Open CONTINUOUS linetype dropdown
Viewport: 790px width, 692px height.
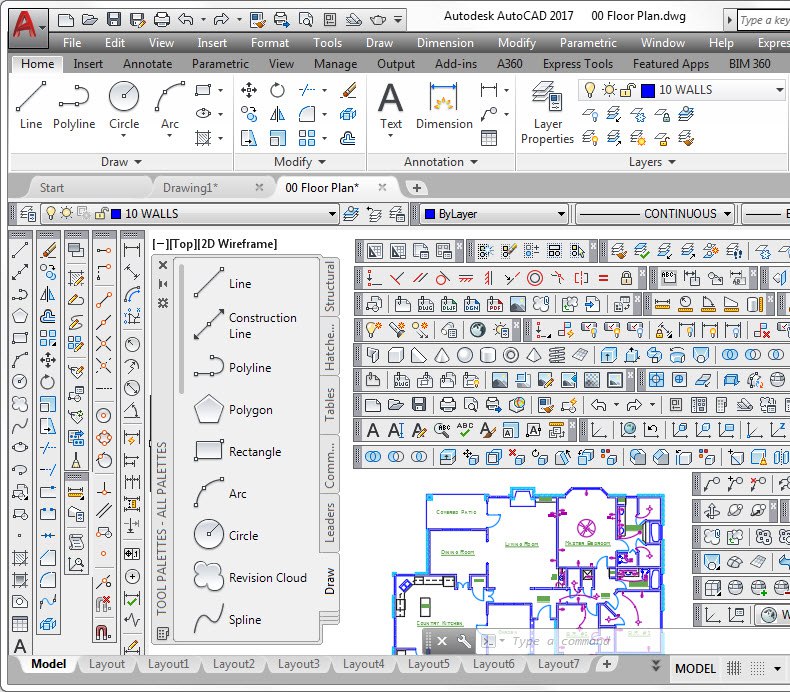[728, 214]
